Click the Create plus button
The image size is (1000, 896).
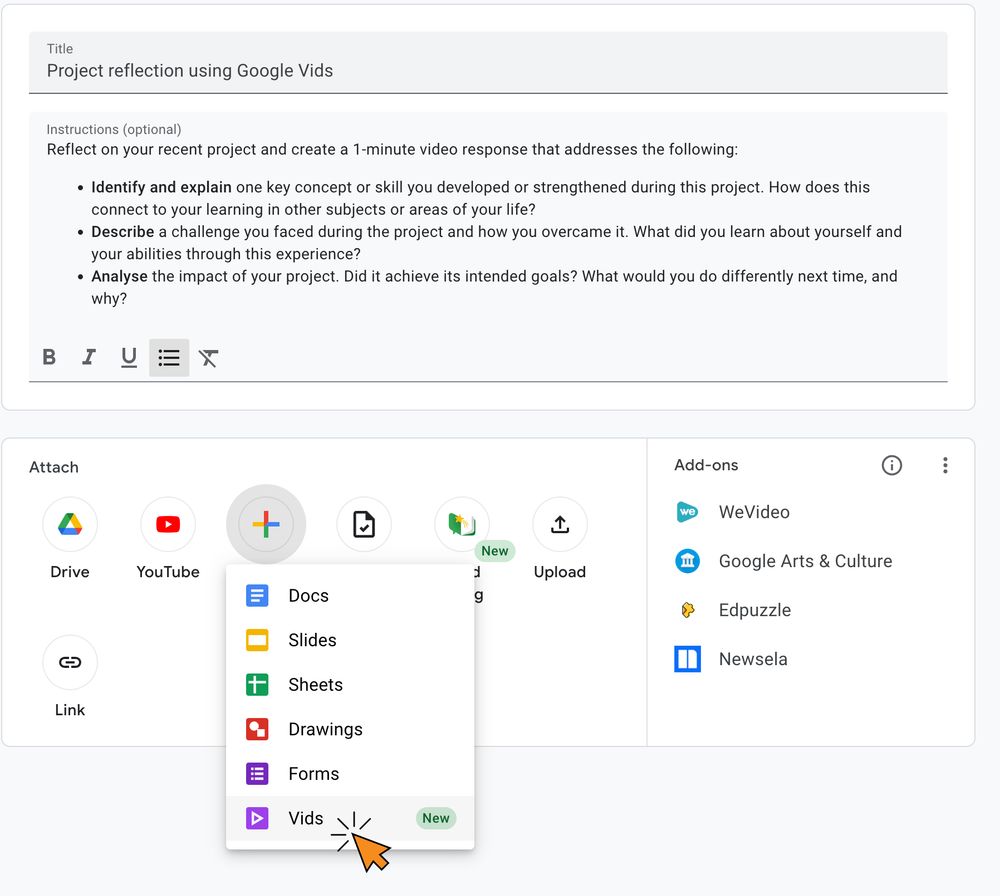[x=266, y=524]
